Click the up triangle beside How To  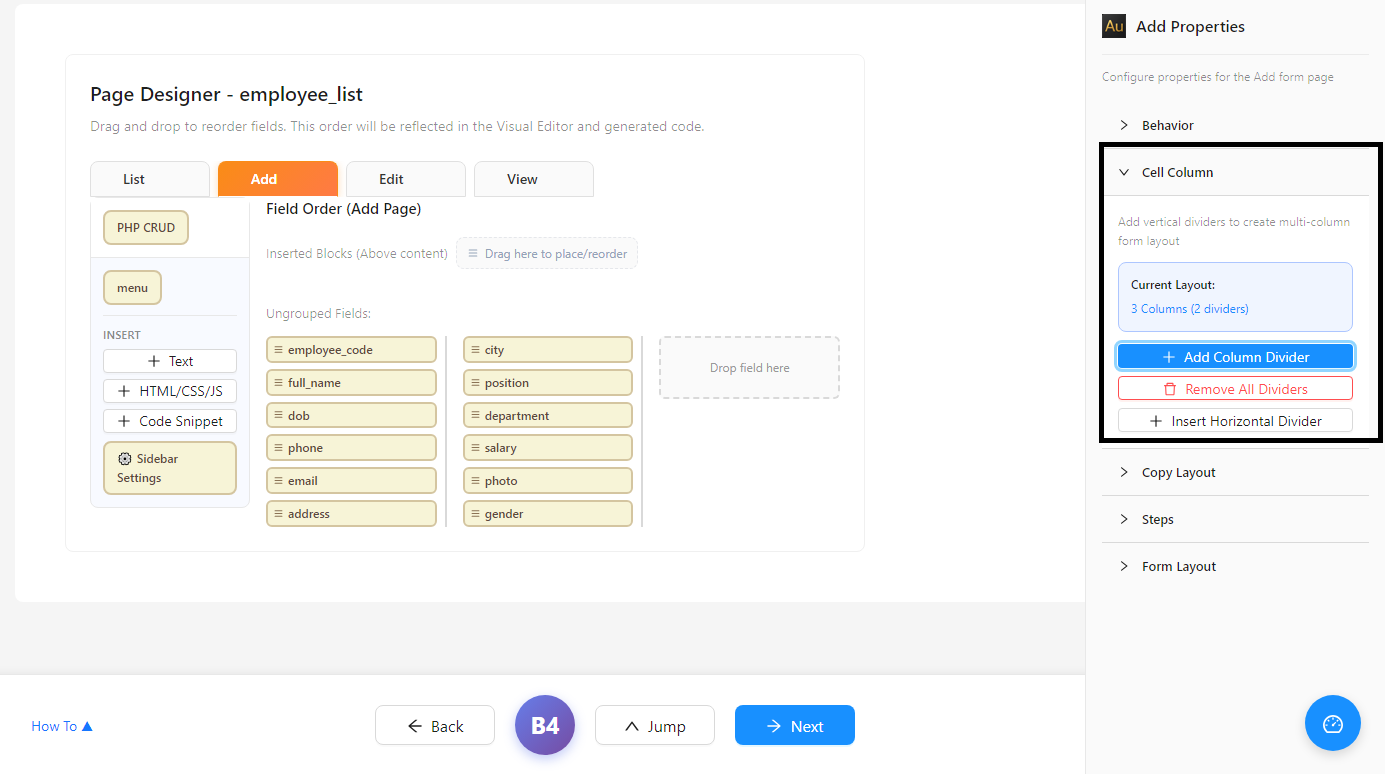[x=87, y=726]
